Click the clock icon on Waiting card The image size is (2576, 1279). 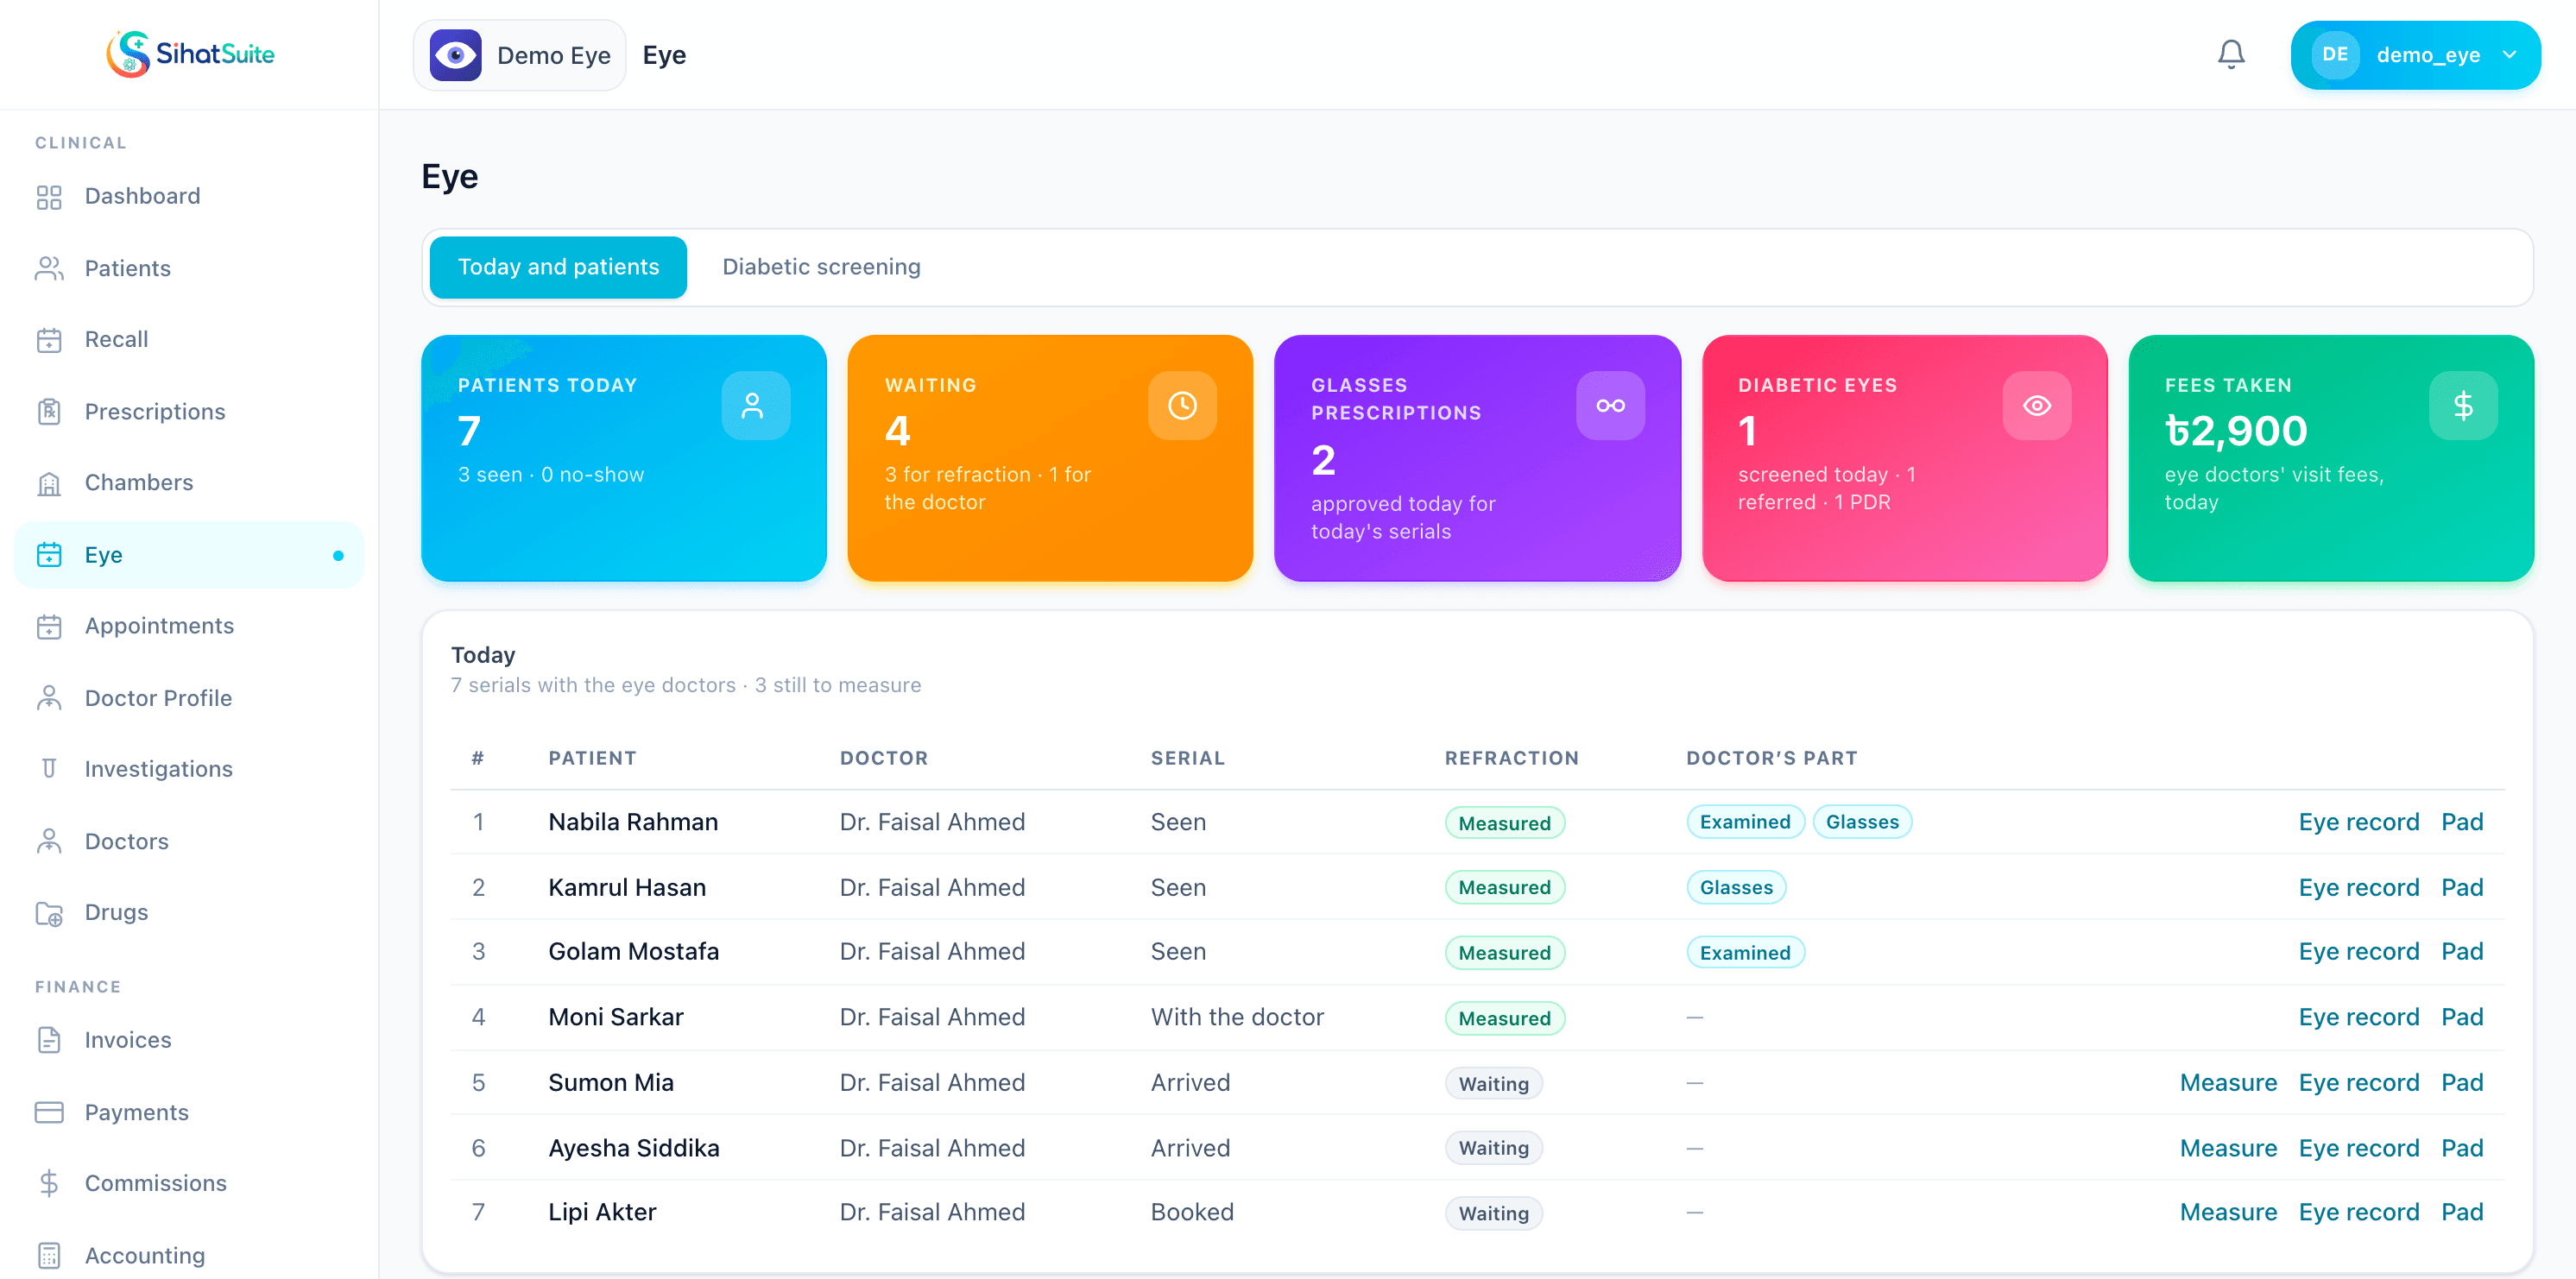[1182, 405]
